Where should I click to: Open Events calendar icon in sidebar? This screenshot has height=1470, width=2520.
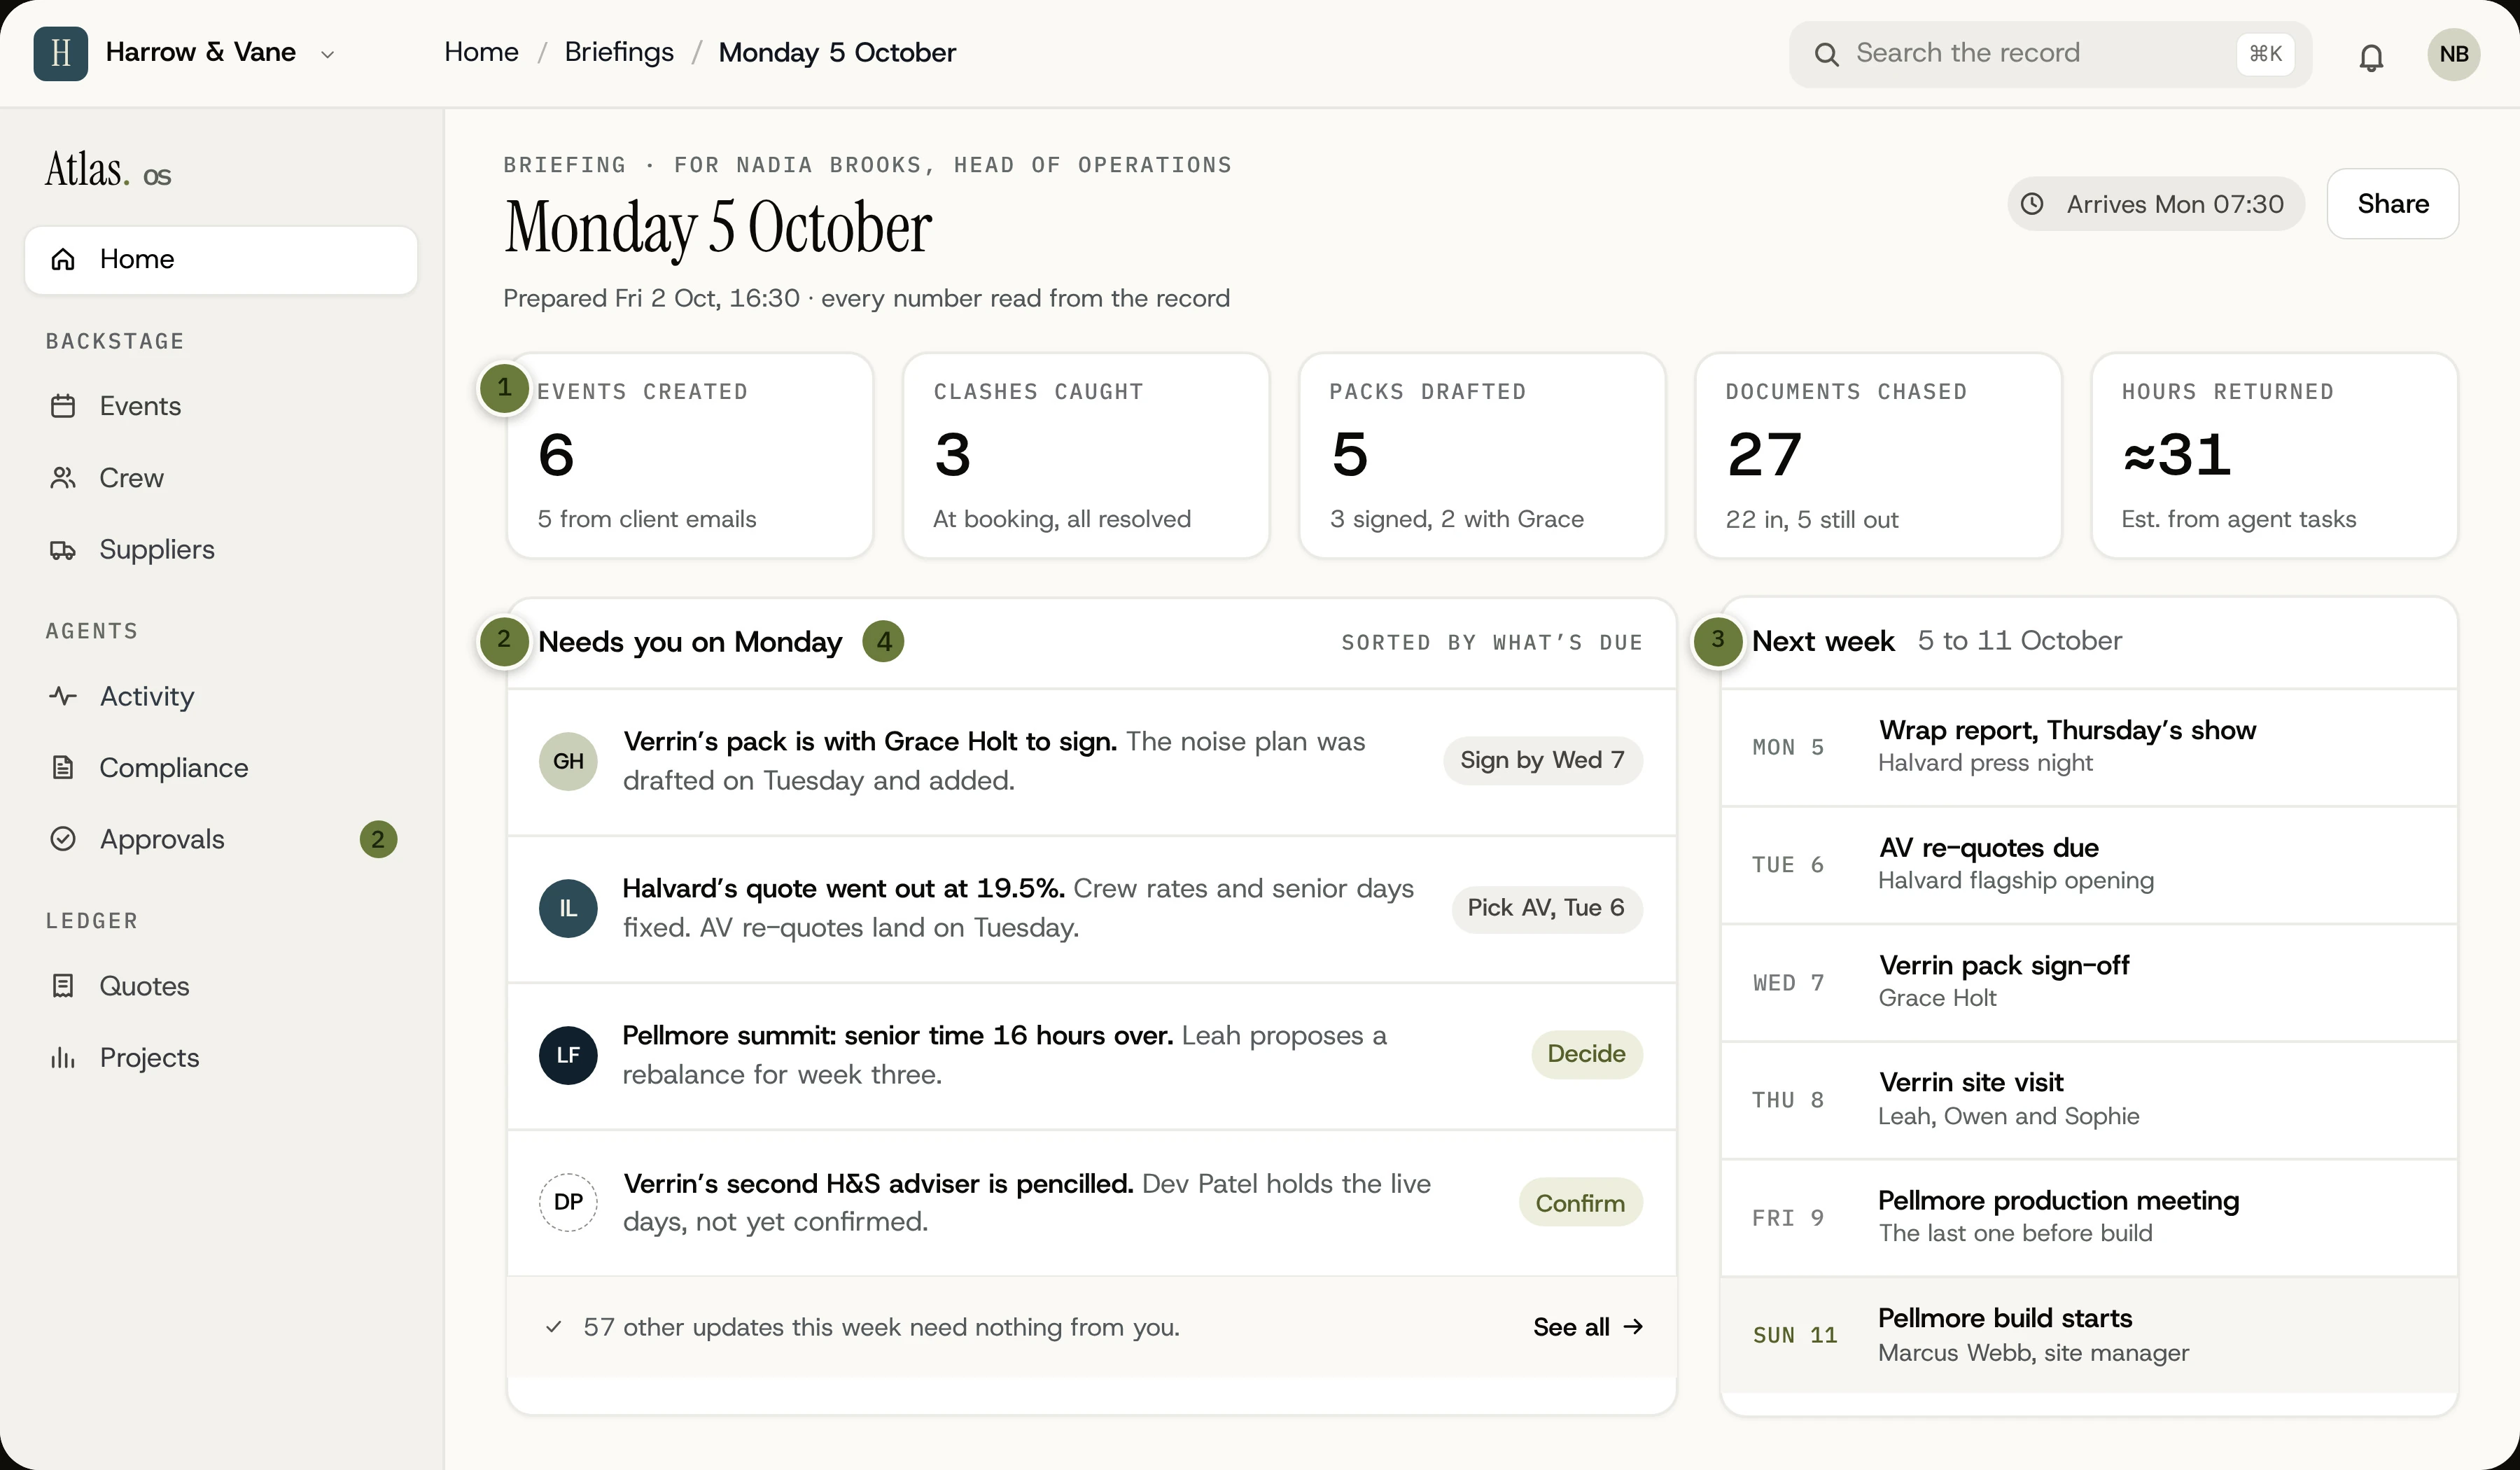tap(63, 406)
